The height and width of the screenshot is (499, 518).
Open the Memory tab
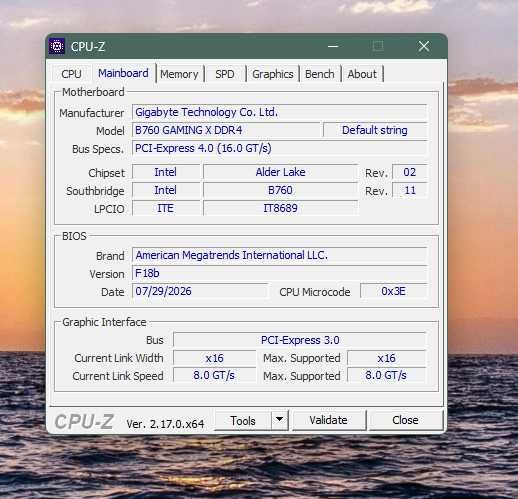click(179, 74)
